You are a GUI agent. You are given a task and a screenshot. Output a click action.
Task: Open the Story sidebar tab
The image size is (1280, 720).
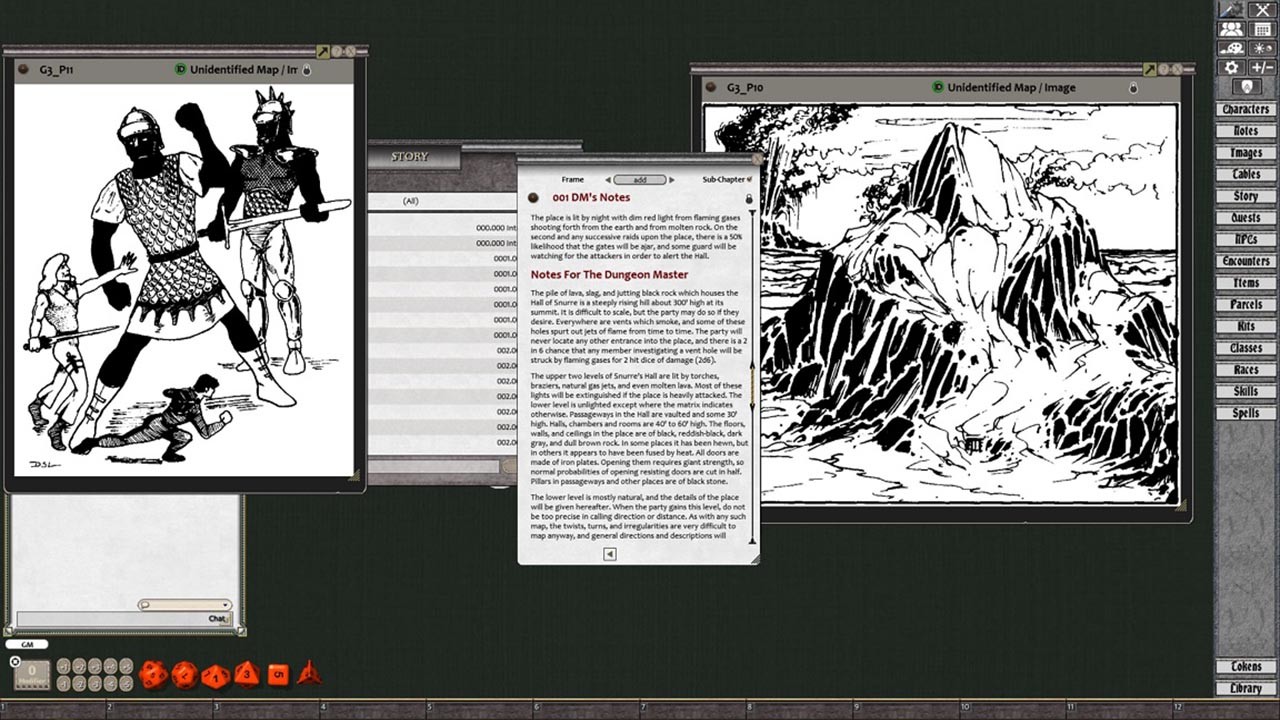(1245, 197)
